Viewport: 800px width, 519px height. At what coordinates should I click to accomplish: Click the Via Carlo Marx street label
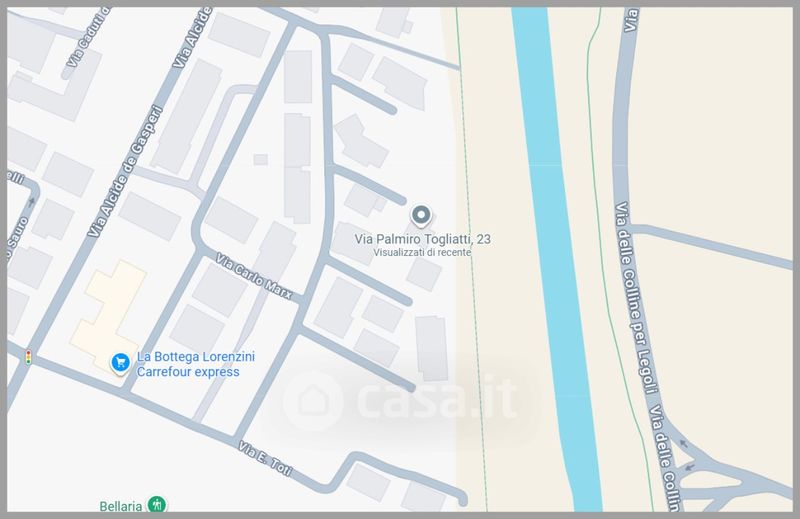[254, 276]
